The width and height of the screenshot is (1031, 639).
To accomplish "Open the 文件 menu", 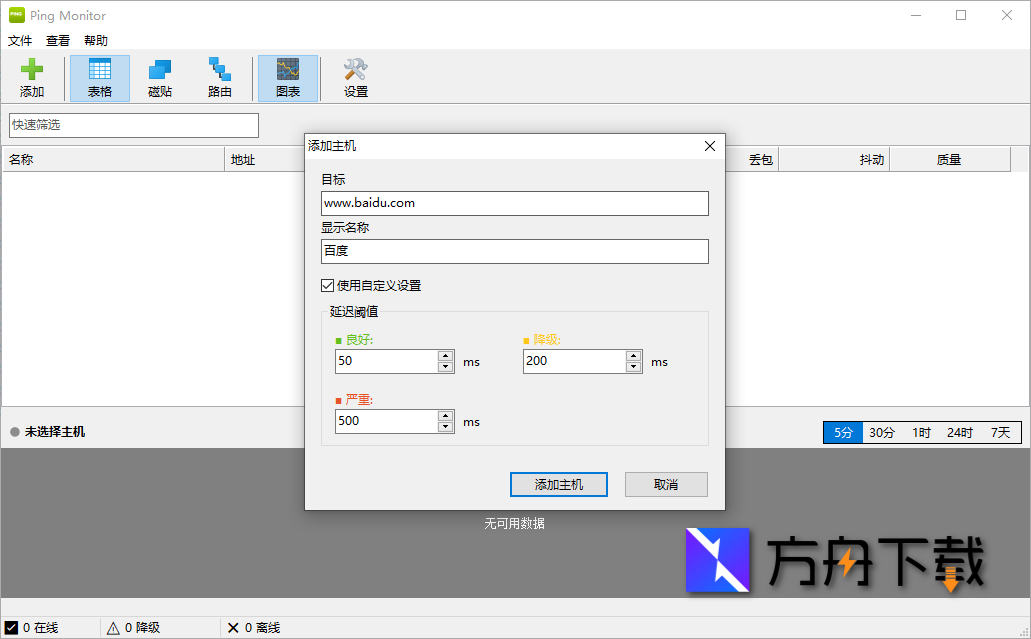I will click(x=20, y=40).
